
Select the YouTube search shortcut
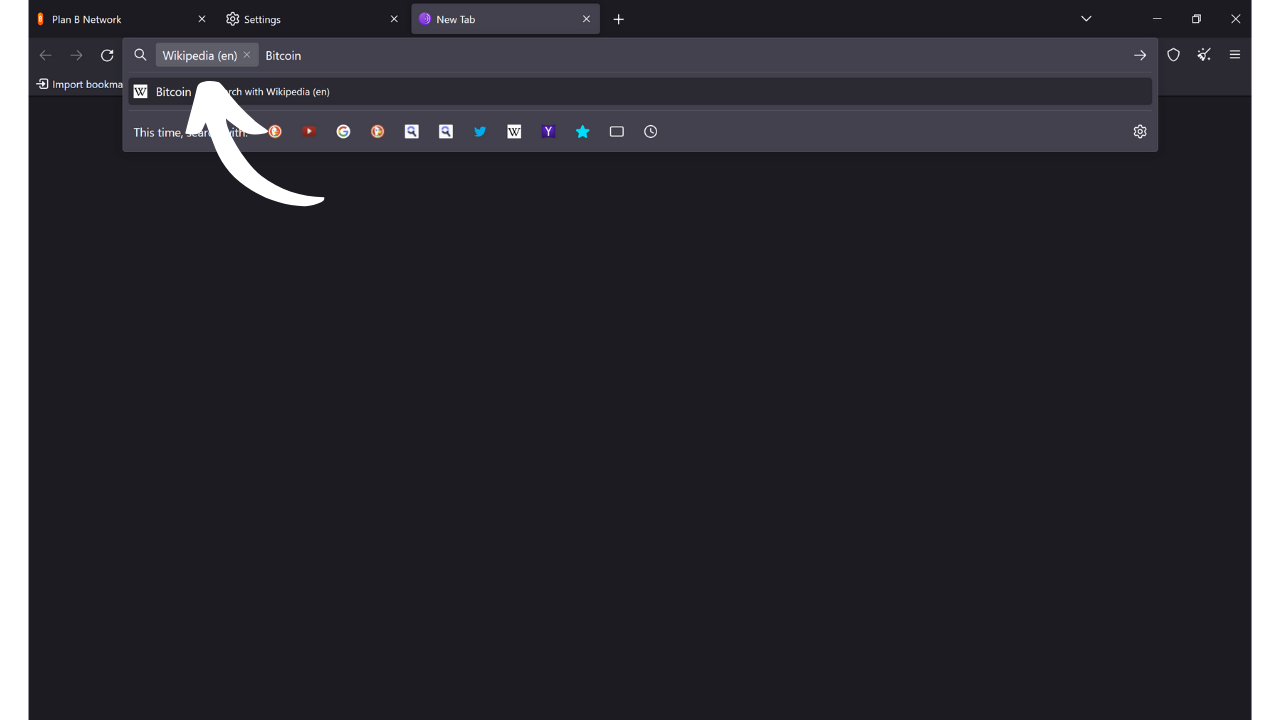[x=309, y=131]
